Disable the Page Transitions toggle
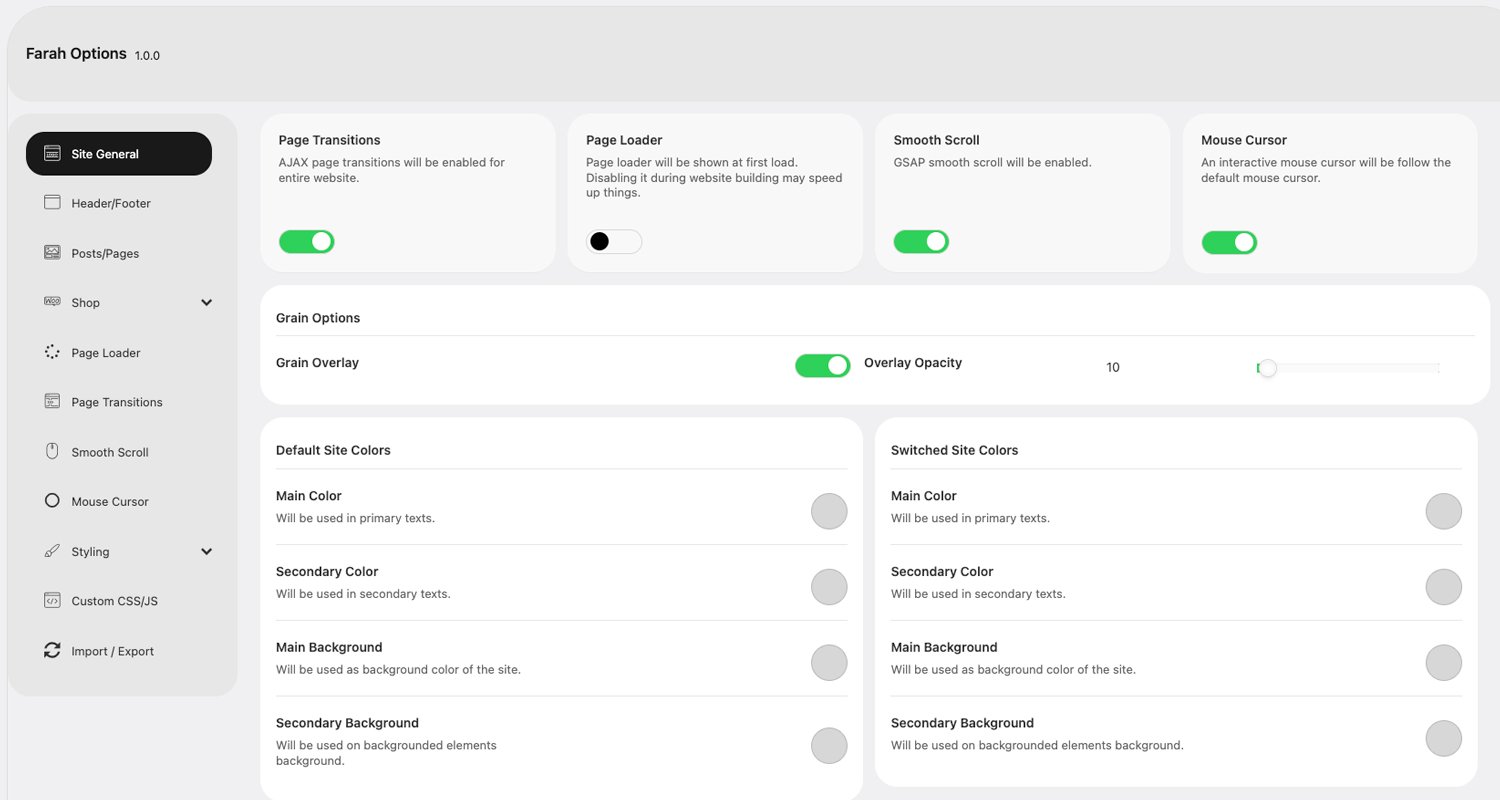 point(306,241)
